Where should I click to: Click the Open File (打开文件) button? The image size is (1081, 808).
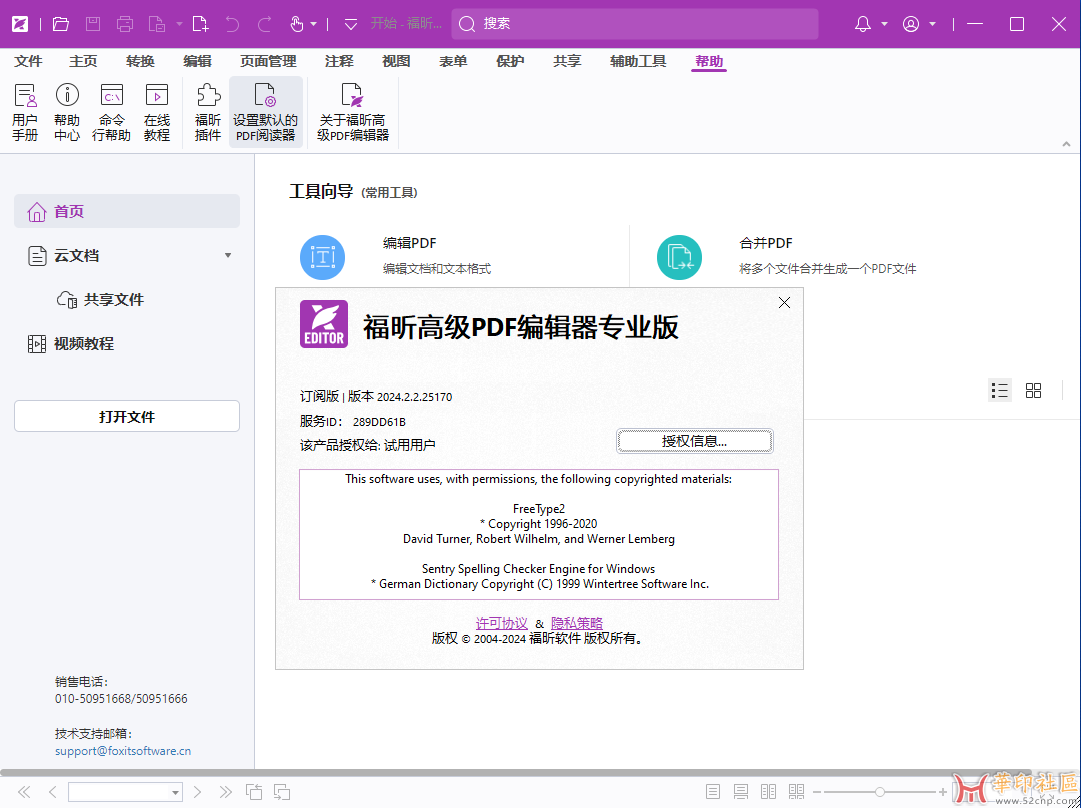coord(127,416)
